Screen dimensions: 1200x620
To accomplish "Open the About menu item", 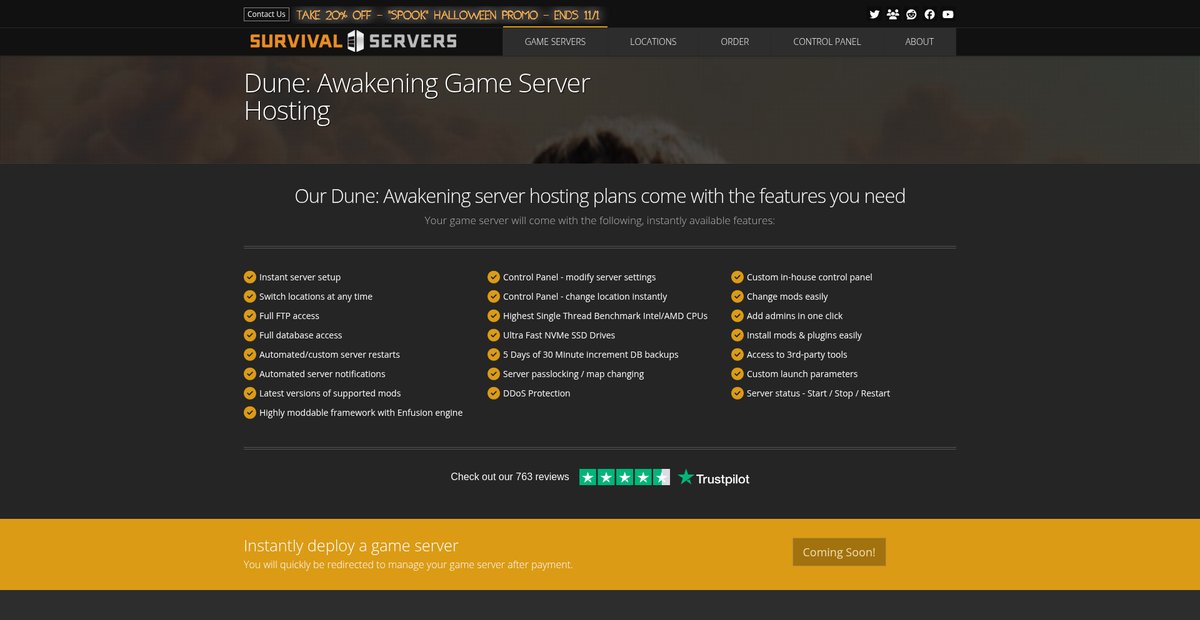I will pos(919,41).
